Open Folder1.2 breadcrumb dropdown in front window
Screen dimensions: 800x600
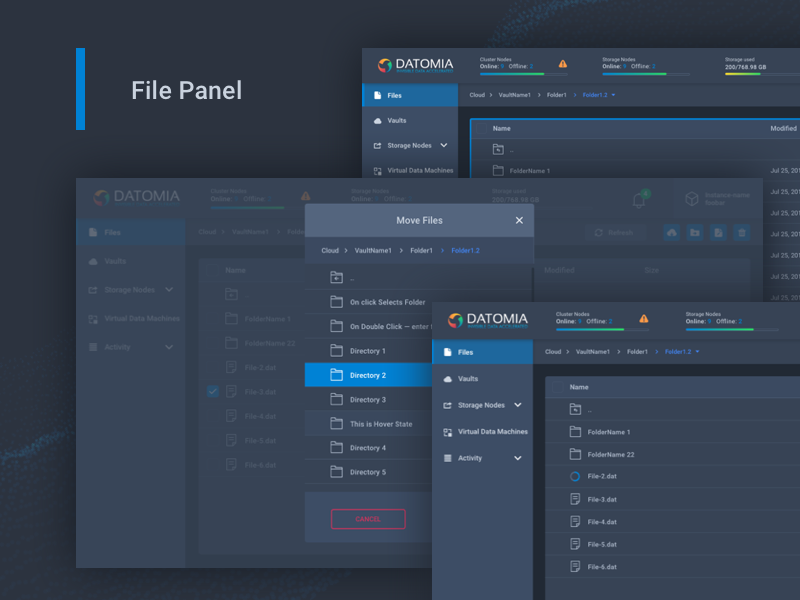click(x=697, y=352)
